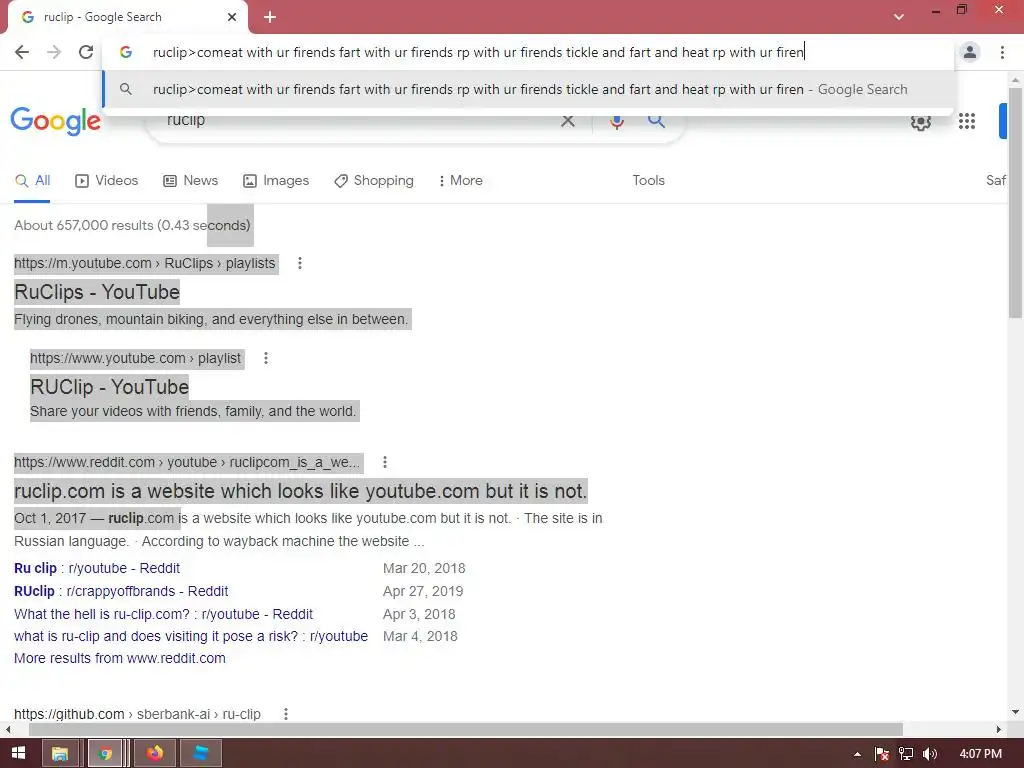Click the Chrome taskbar icon

pyautogui.click(x=104, y=753)
